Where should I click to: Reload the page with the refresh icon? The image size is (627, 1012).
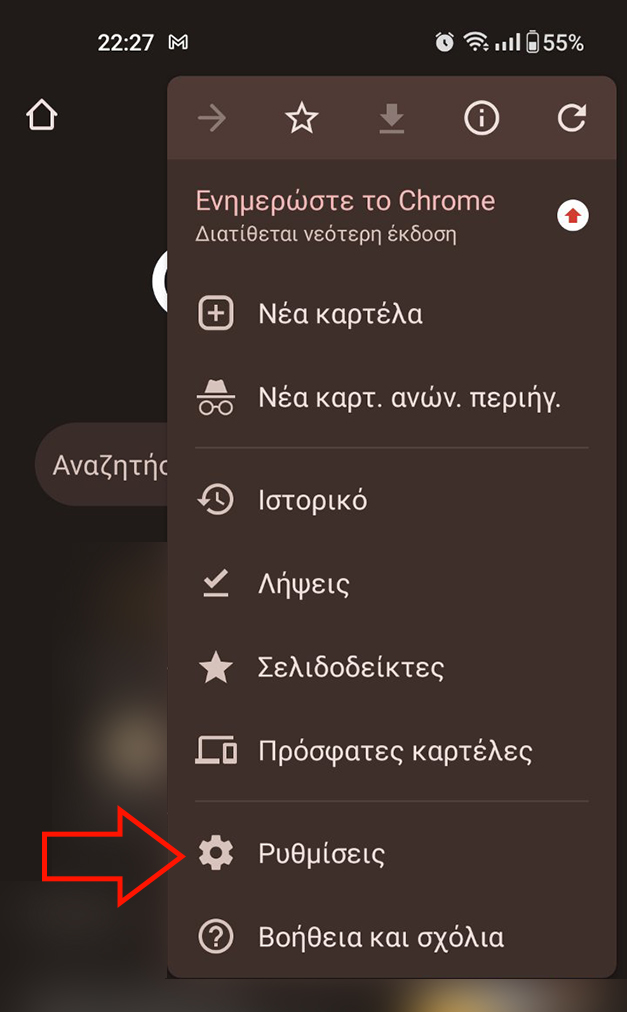[x=571, y=118]
